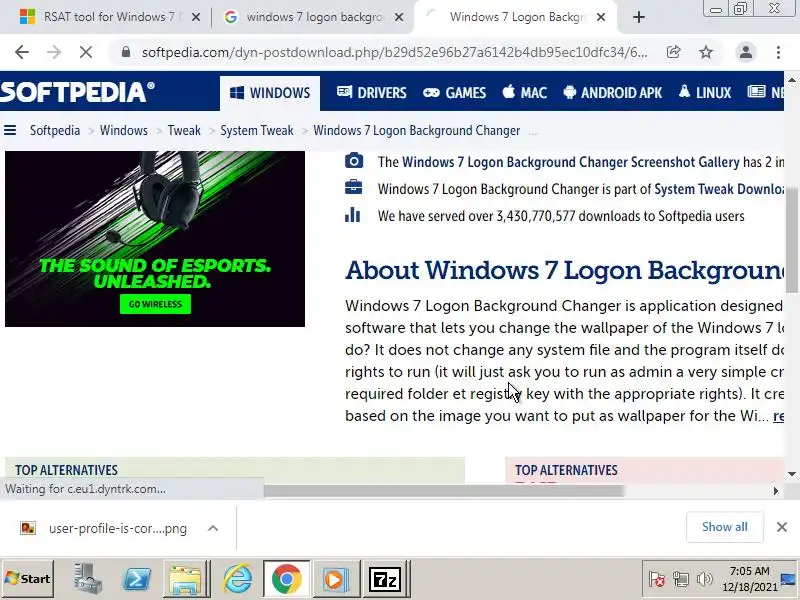Open the LINUX category
This screenshot has height=600, width=800.
705,93
